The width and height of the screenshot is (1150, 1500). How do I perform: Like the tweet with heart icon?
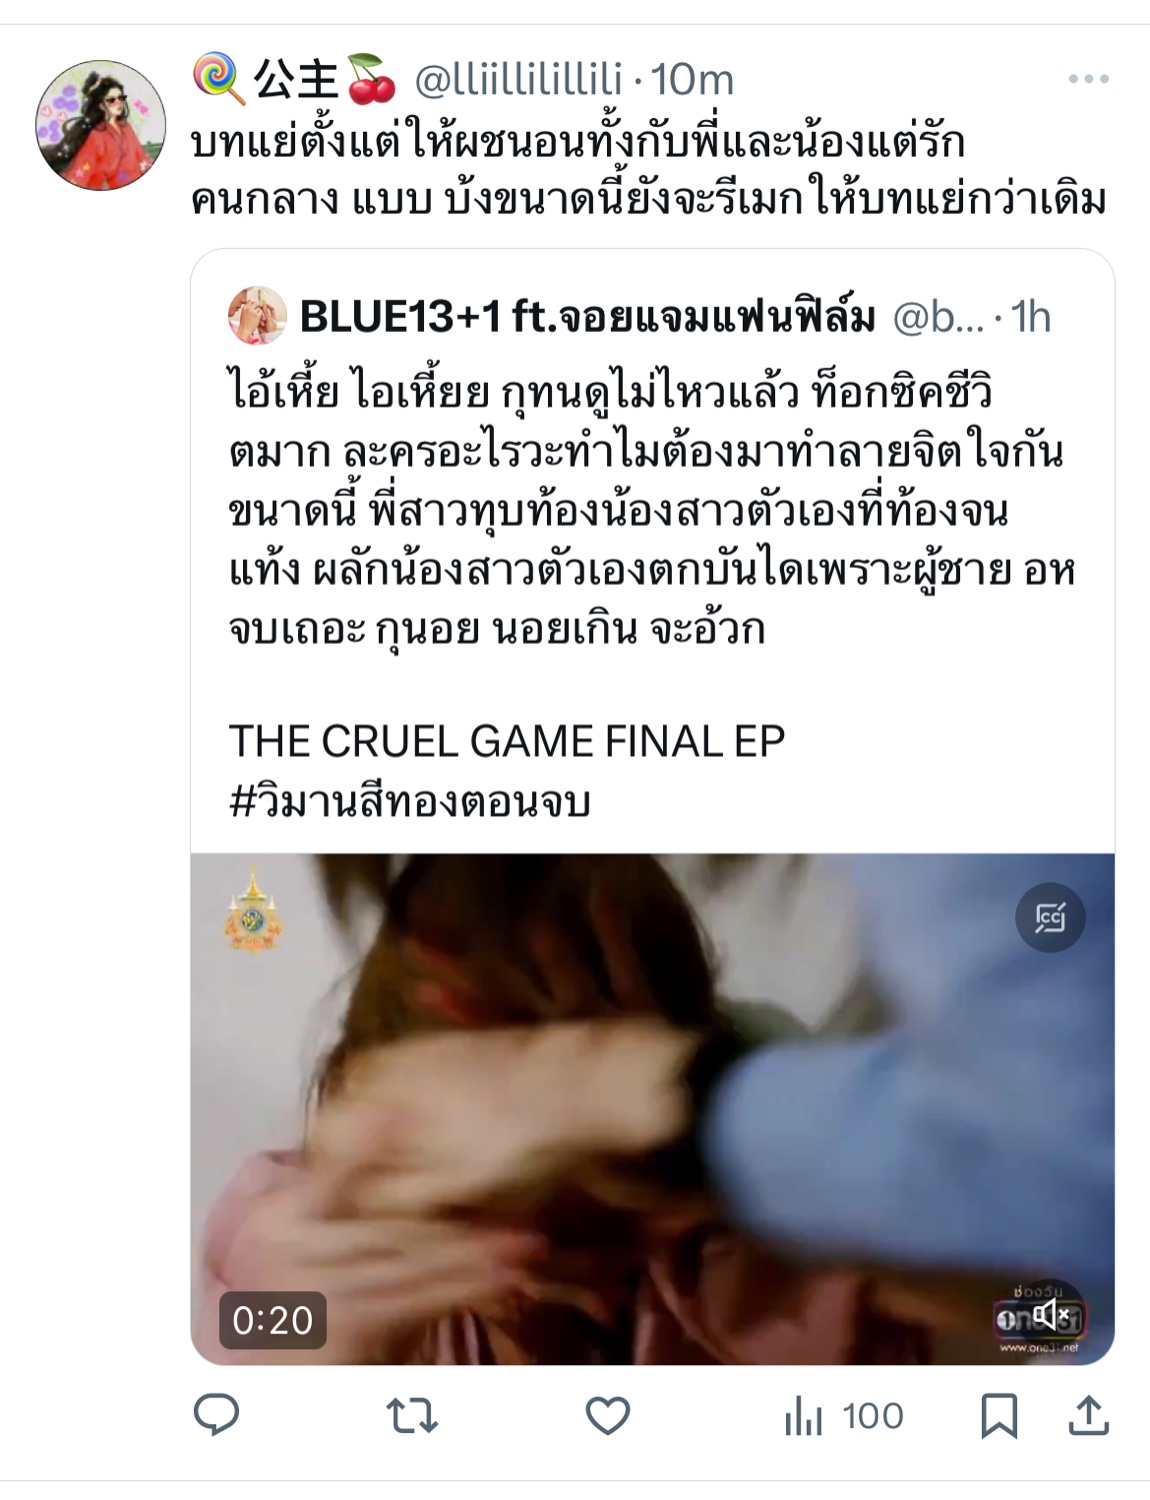point(607,1416)
